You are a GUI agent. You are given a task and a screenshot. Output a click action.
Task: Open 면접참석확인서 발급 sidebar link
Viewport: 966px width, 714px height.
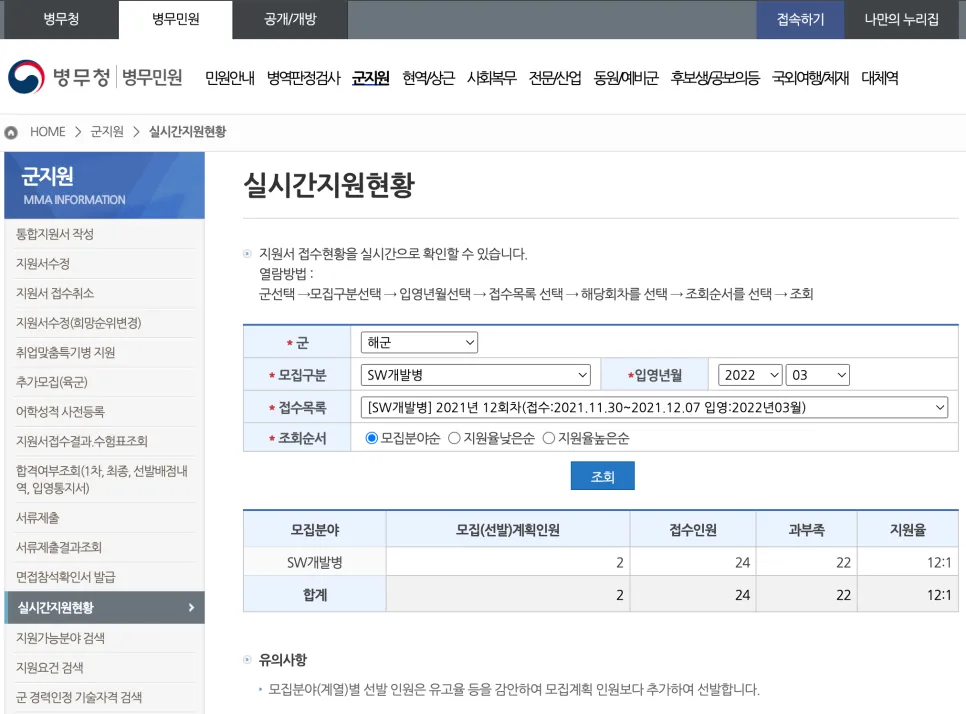(65, 577)
